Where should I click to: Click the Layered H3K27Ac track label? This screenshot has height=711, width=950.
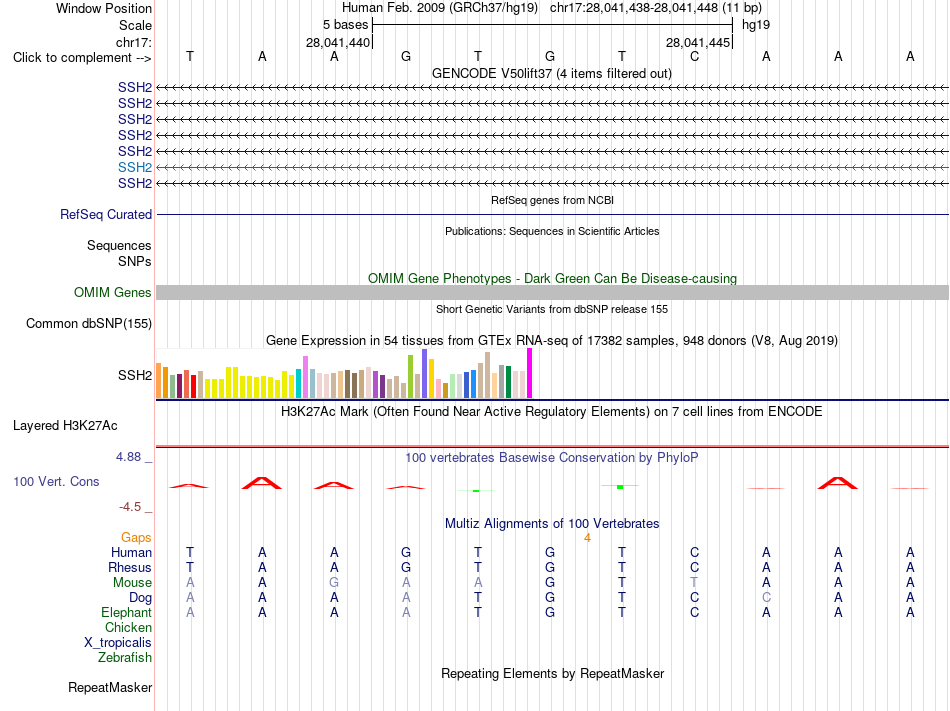click(x=65, y=426)
